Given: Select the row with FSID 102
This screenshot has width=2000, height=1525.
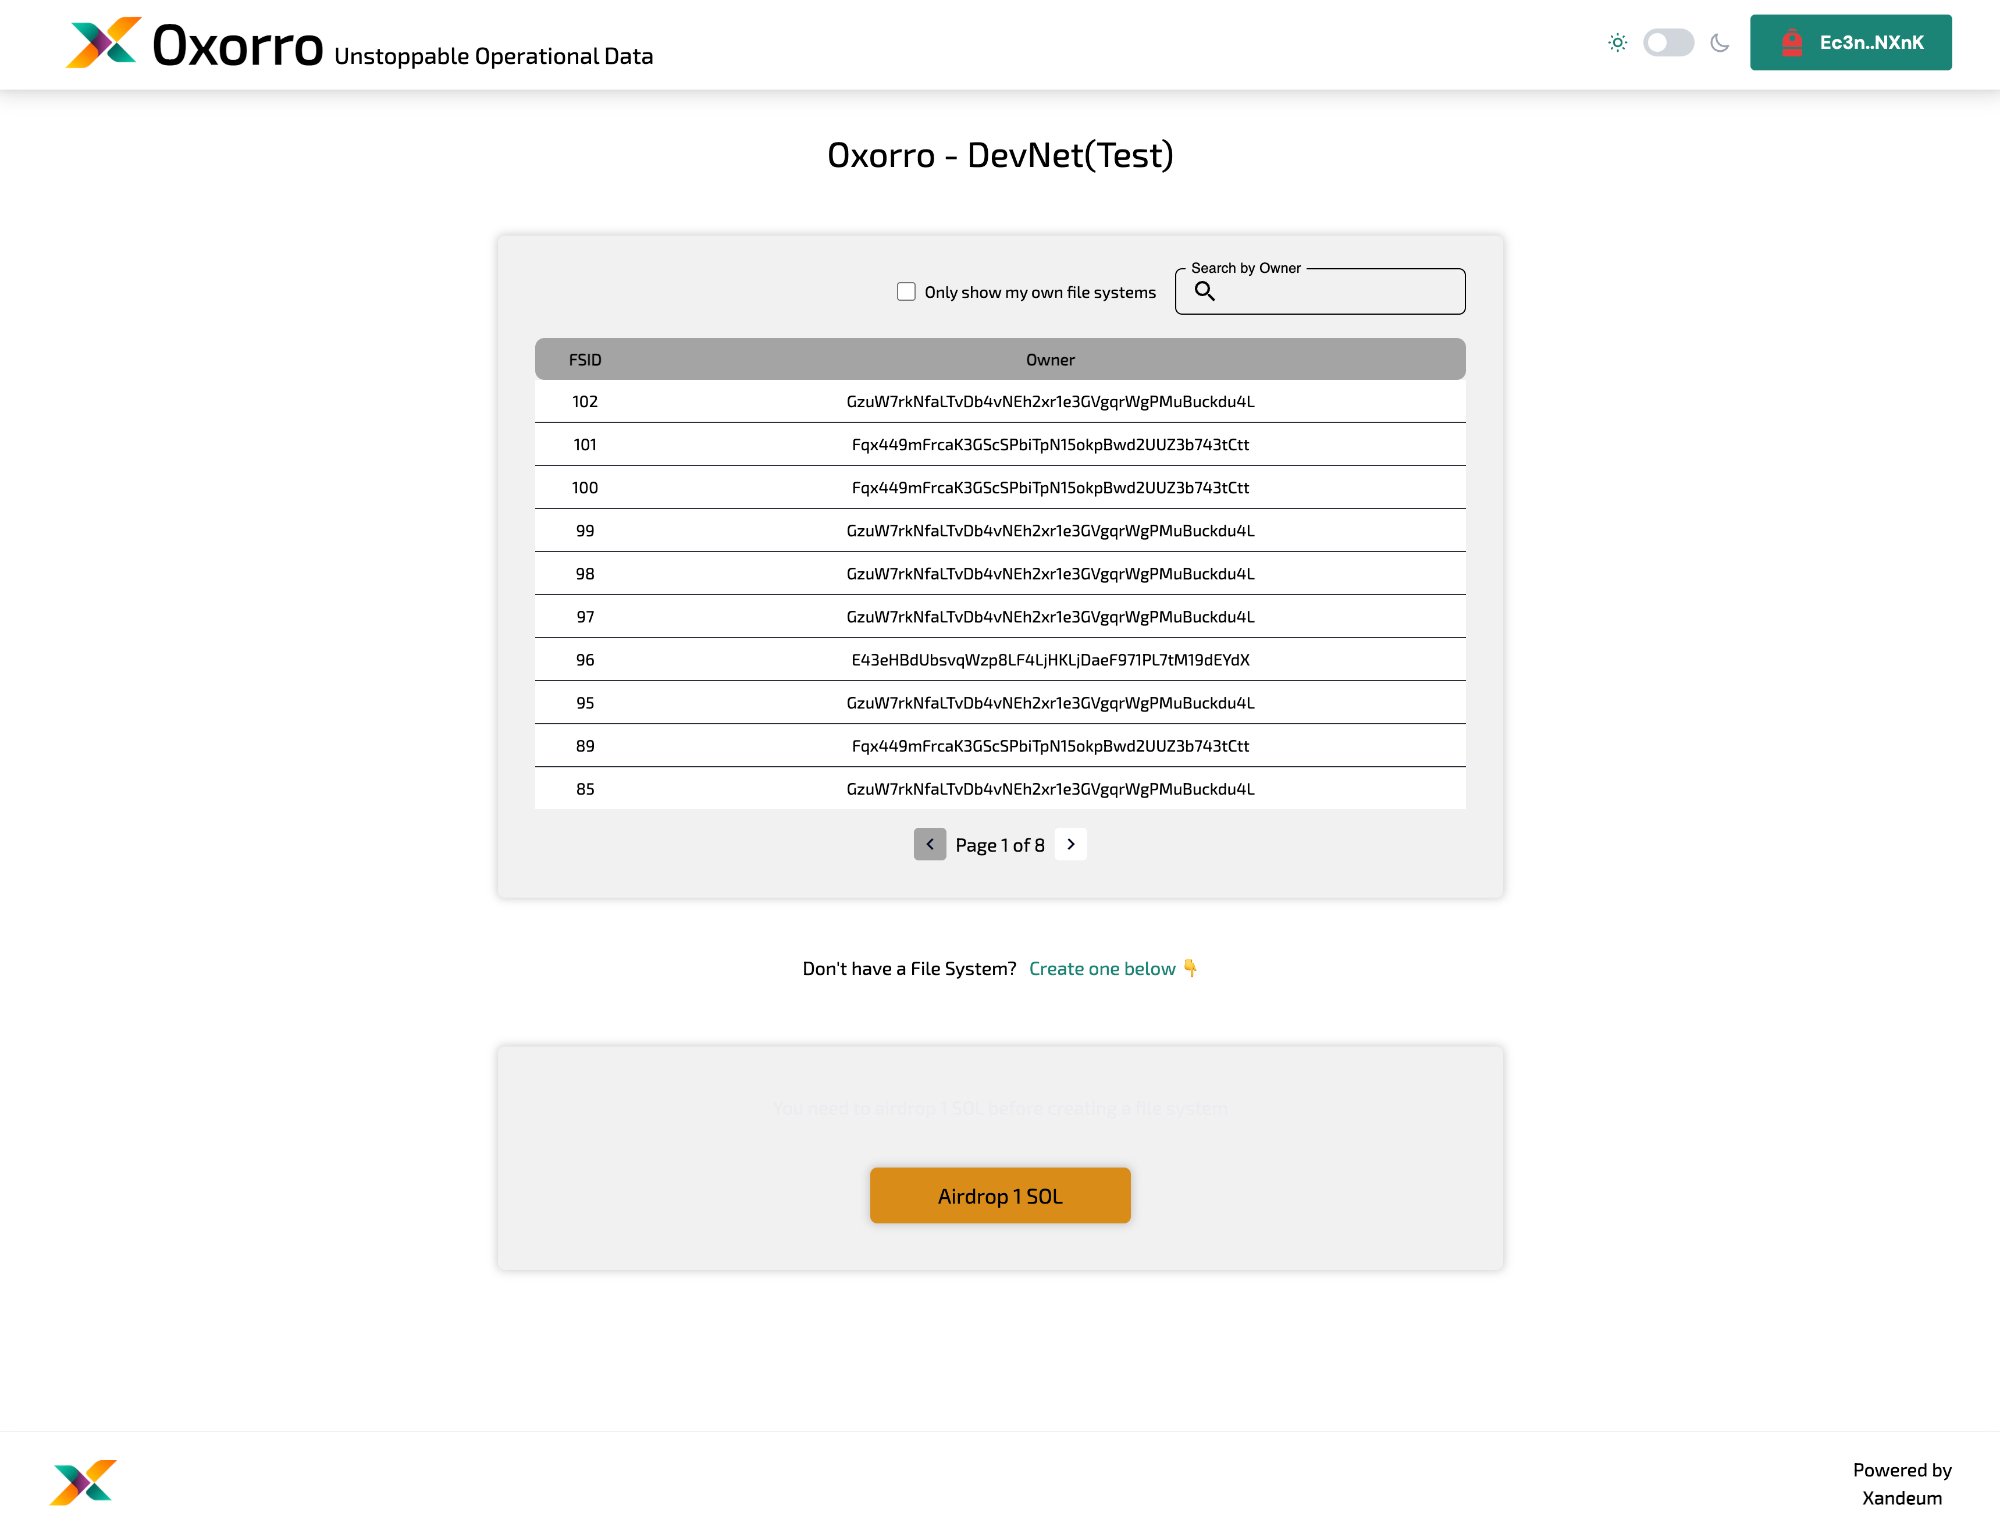Looking at the screenshot, I should [1000, 401].
